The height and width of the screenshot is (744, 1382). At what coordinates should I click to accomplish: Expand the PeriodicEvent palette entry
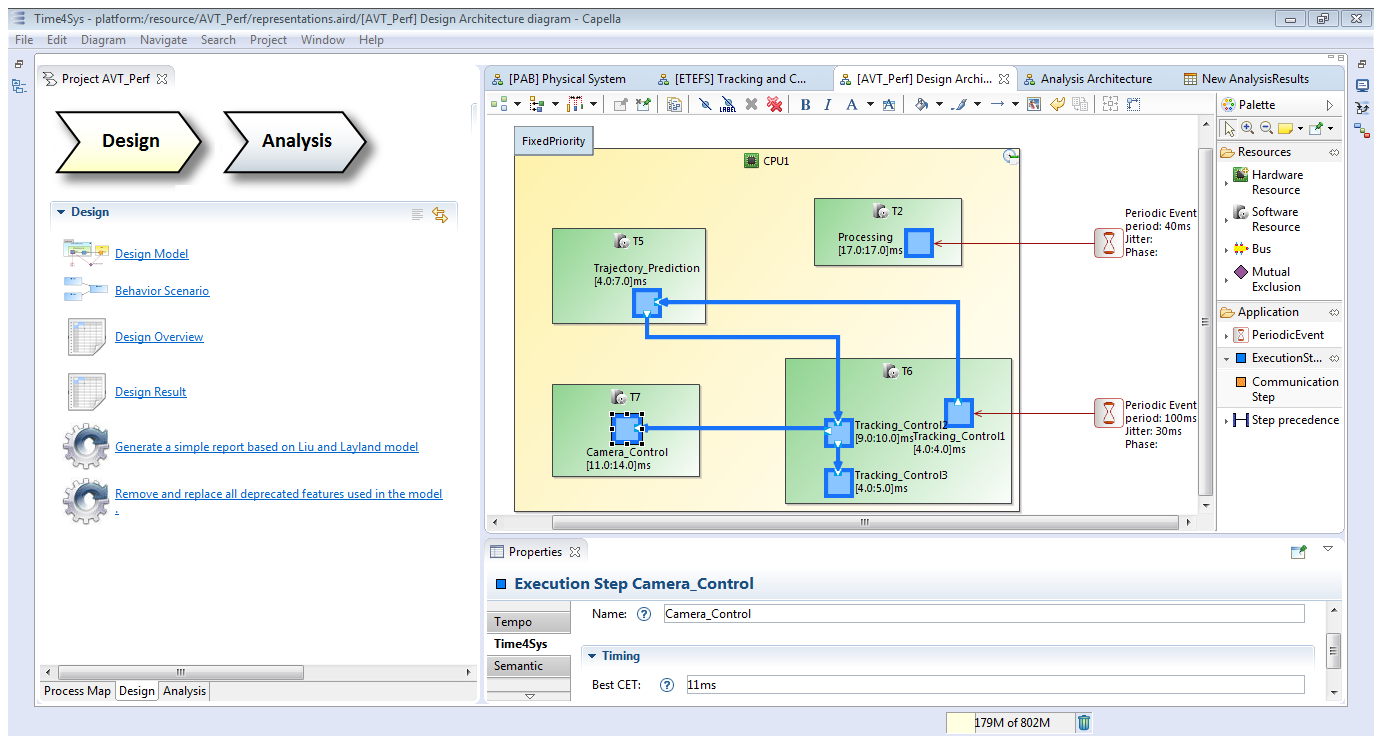pyautogui.click(x=1227, y=335)
